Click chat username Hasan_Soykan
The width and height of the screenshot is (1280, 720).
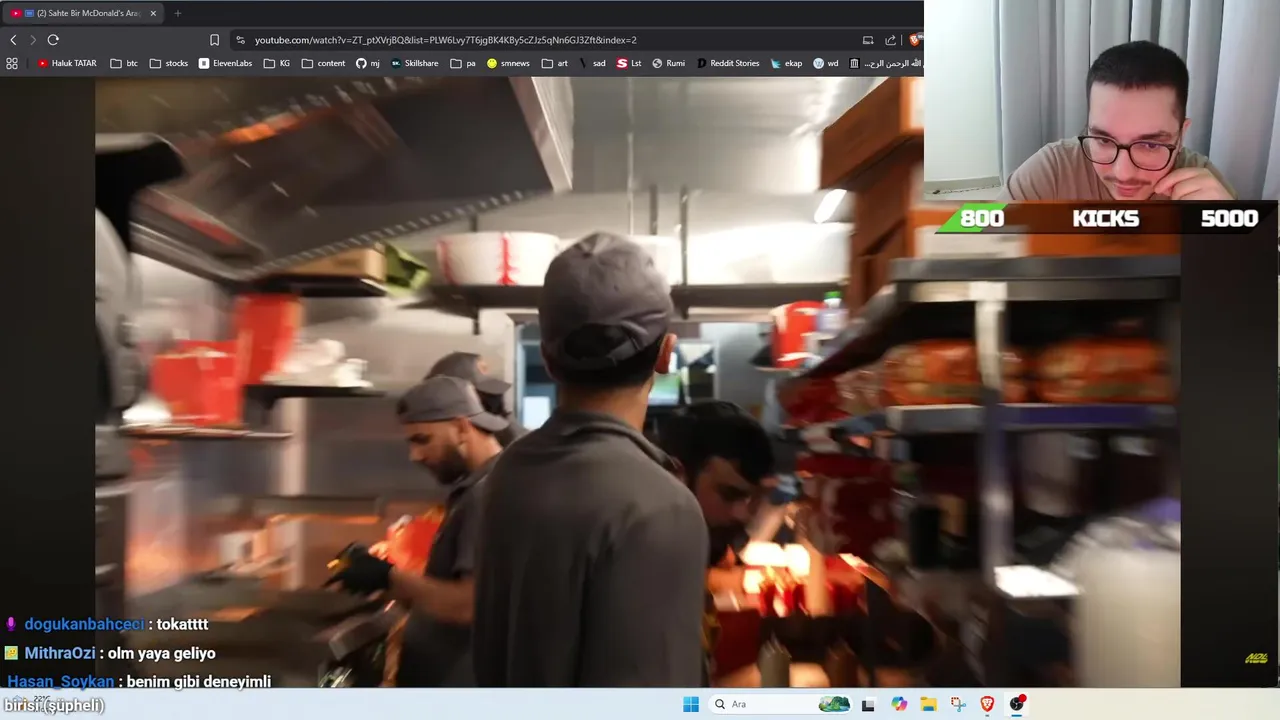pyautogui.click(x=59, y=681)
